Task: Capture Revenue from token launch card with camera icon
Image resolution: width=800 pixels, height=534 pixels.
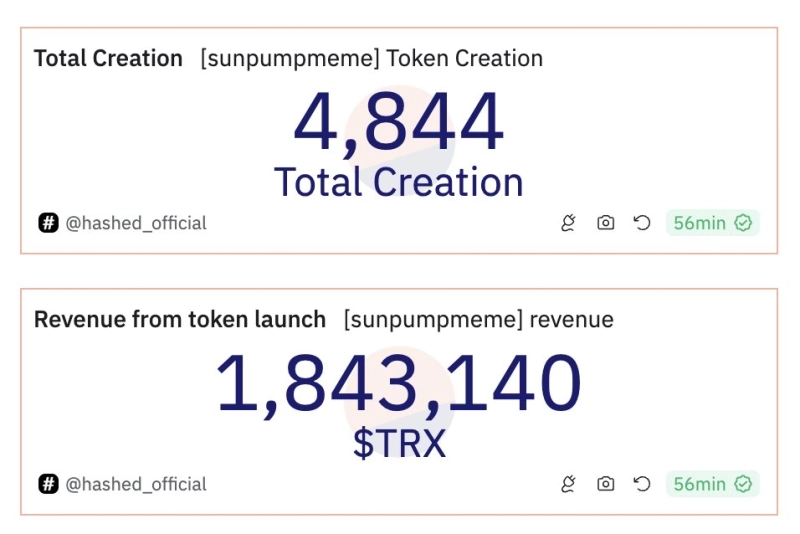Action: tap(605, 484)
